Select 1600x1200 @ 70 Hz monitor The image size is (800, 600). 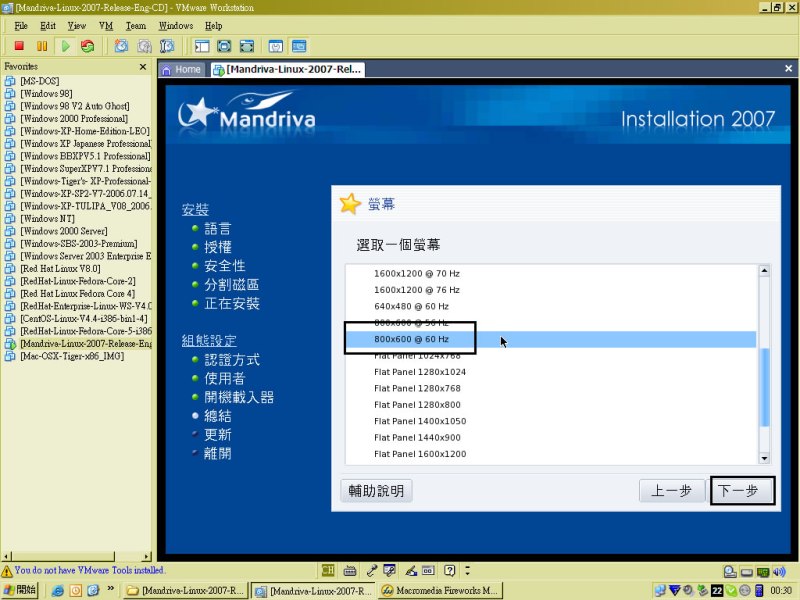pos(551,273)
